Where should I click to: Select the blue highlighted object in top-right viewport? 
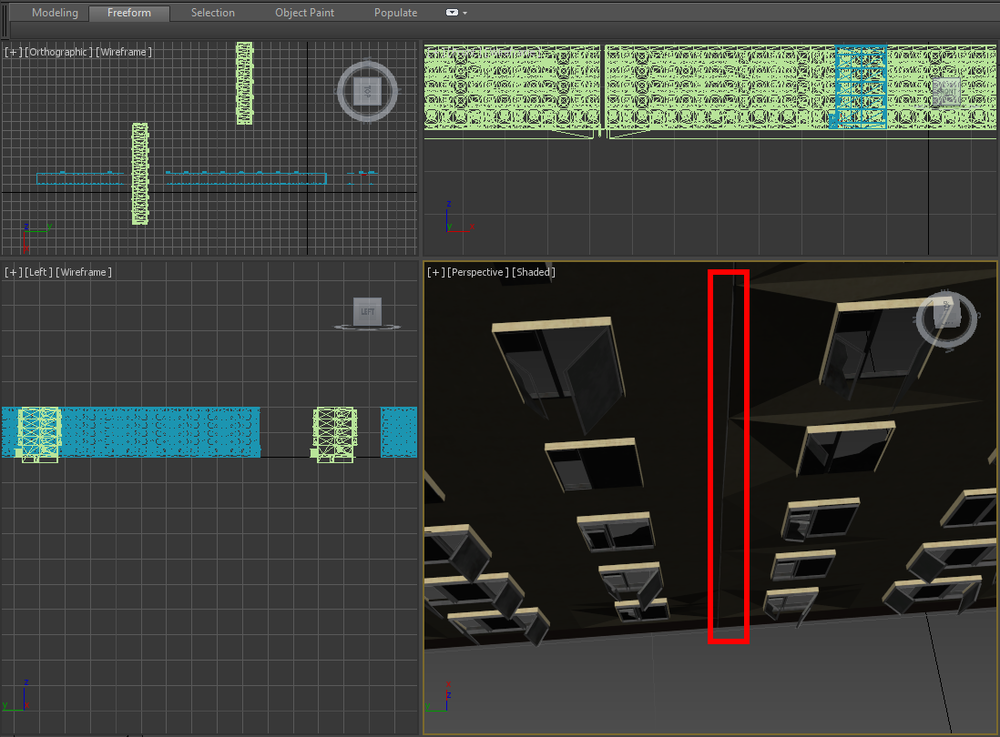tap(860, 87)
